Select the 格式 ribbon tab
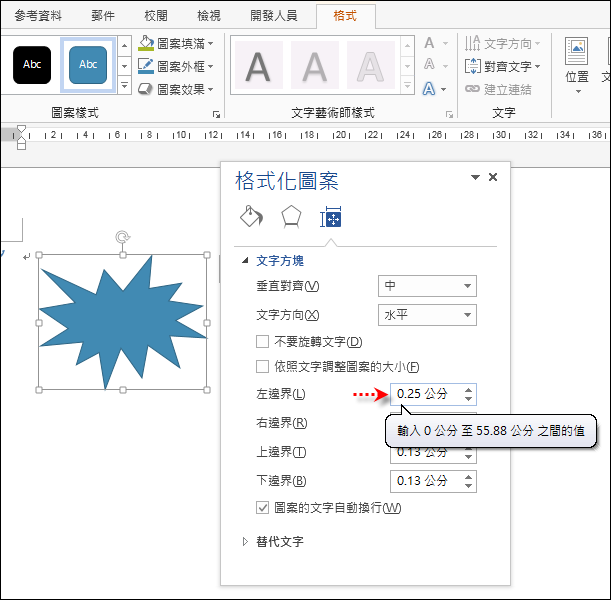 point(345,16)
